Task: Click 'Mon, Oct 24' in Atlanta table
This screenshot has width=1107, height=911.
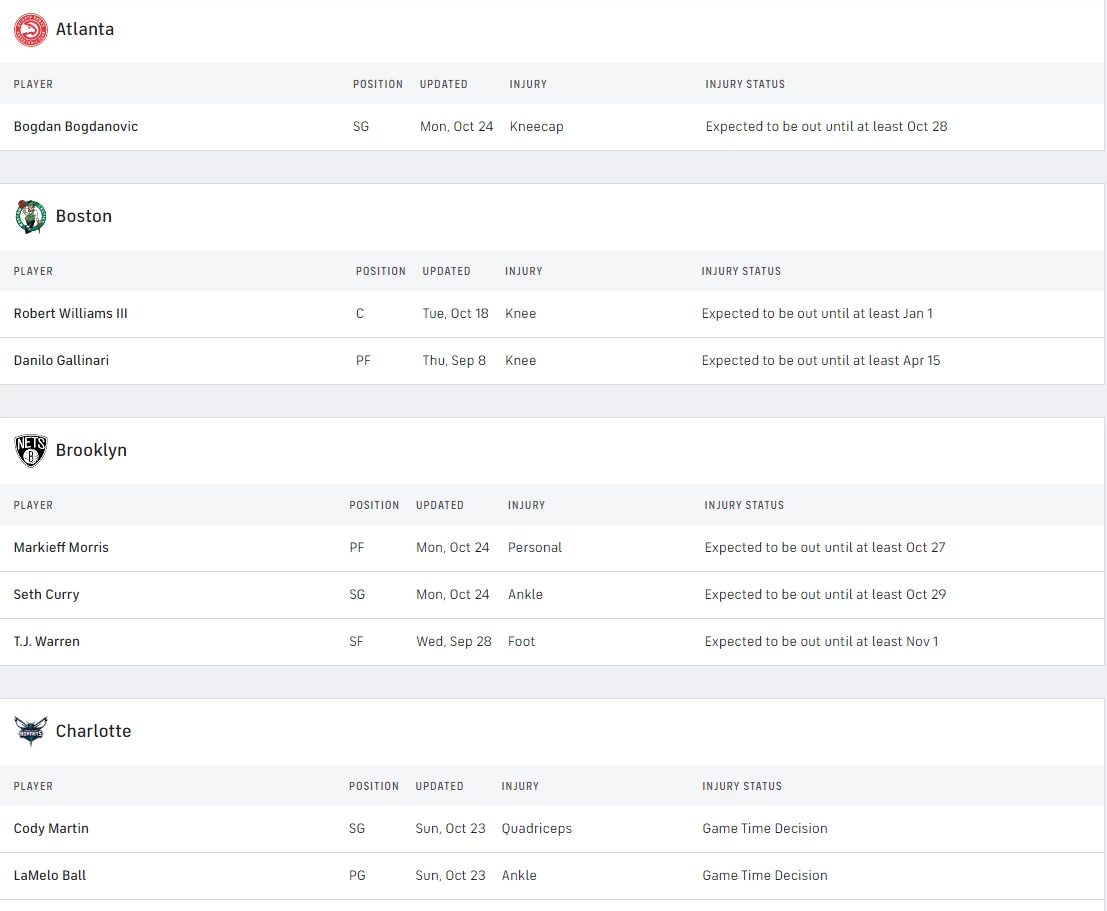Action: tap(456, 126)
